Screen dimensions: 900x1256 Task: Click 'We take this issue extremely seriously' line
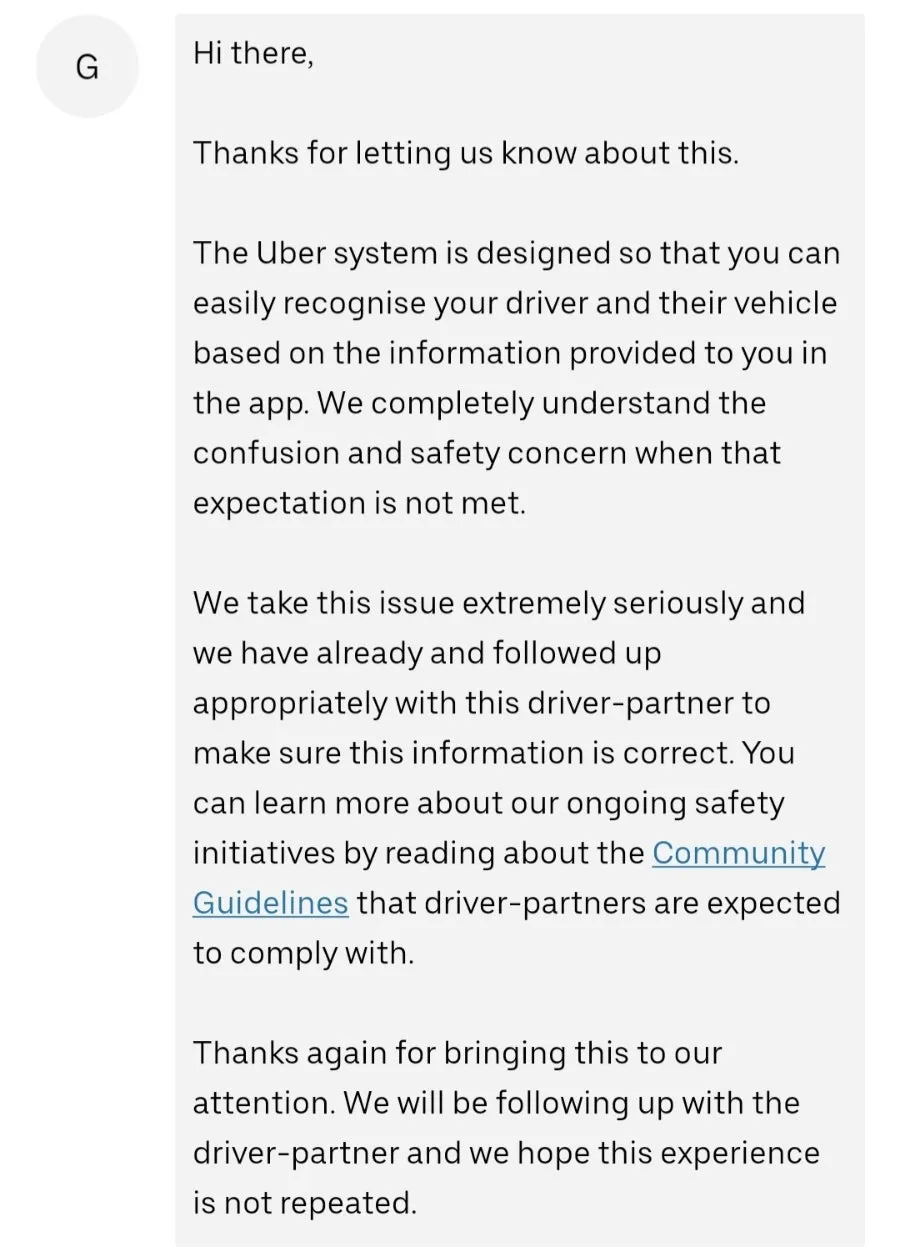pos(499,603)
